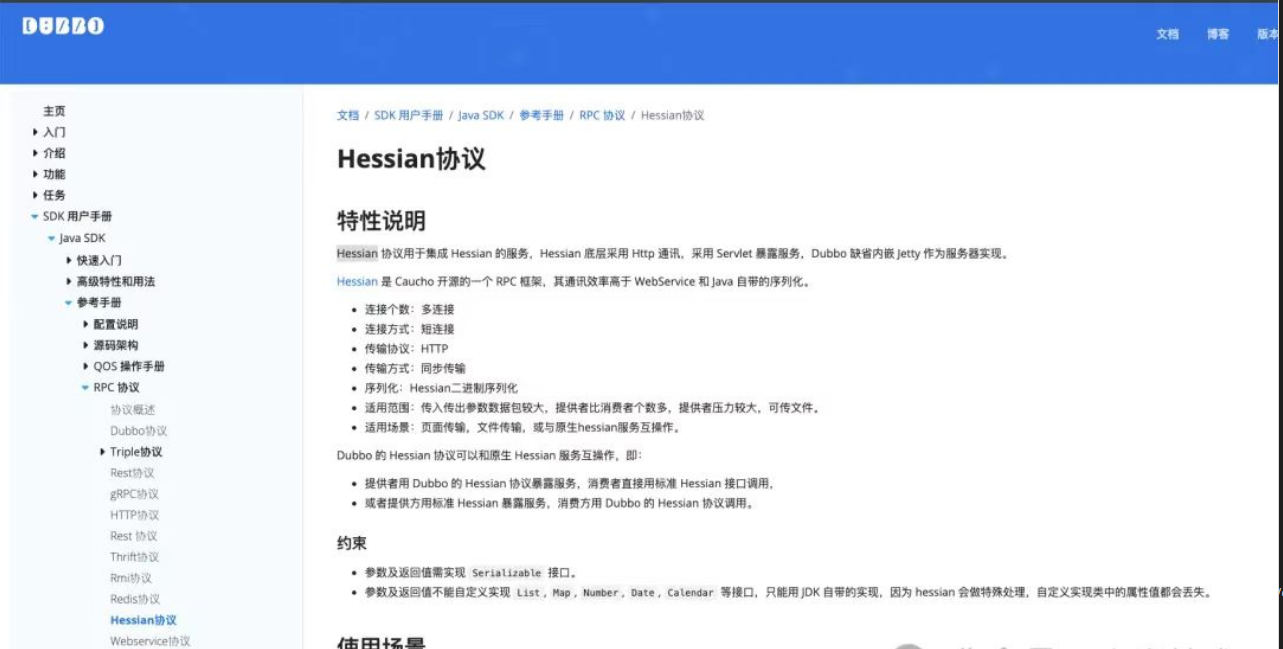Open 快速入门 sidebar entry
Viewport: 1283px width, 649px height.
[100, 260]
